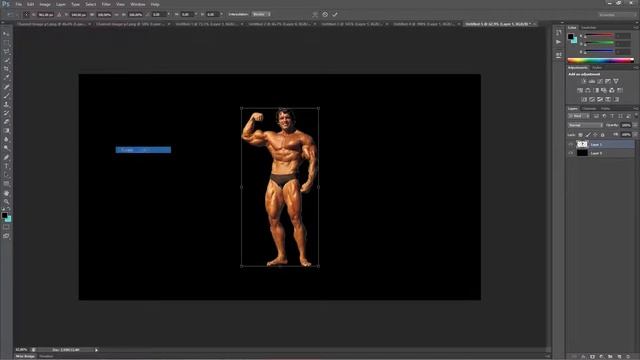Select the Rectangle shape tool

(x=6, y=184)
